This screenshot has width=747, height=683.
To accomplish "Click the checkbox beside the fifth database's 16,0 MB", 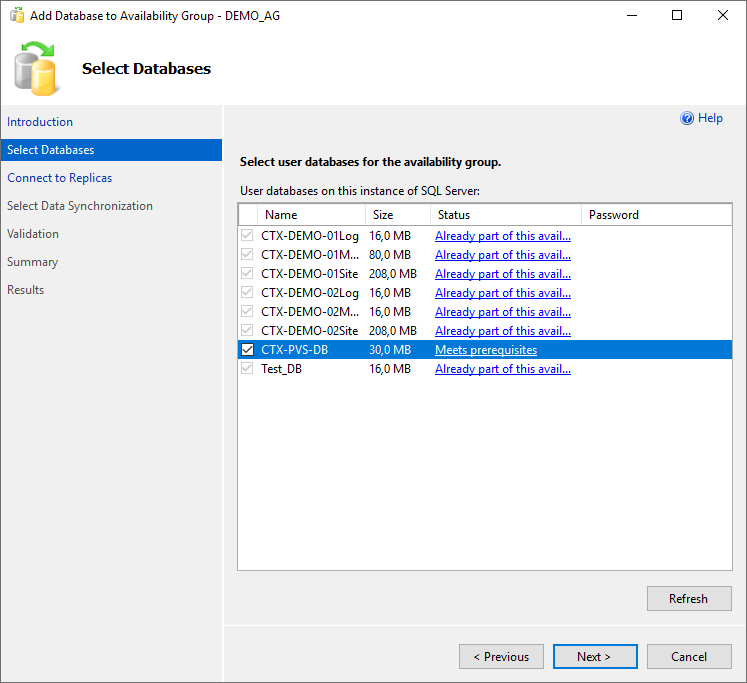I will tap(247, 311).
